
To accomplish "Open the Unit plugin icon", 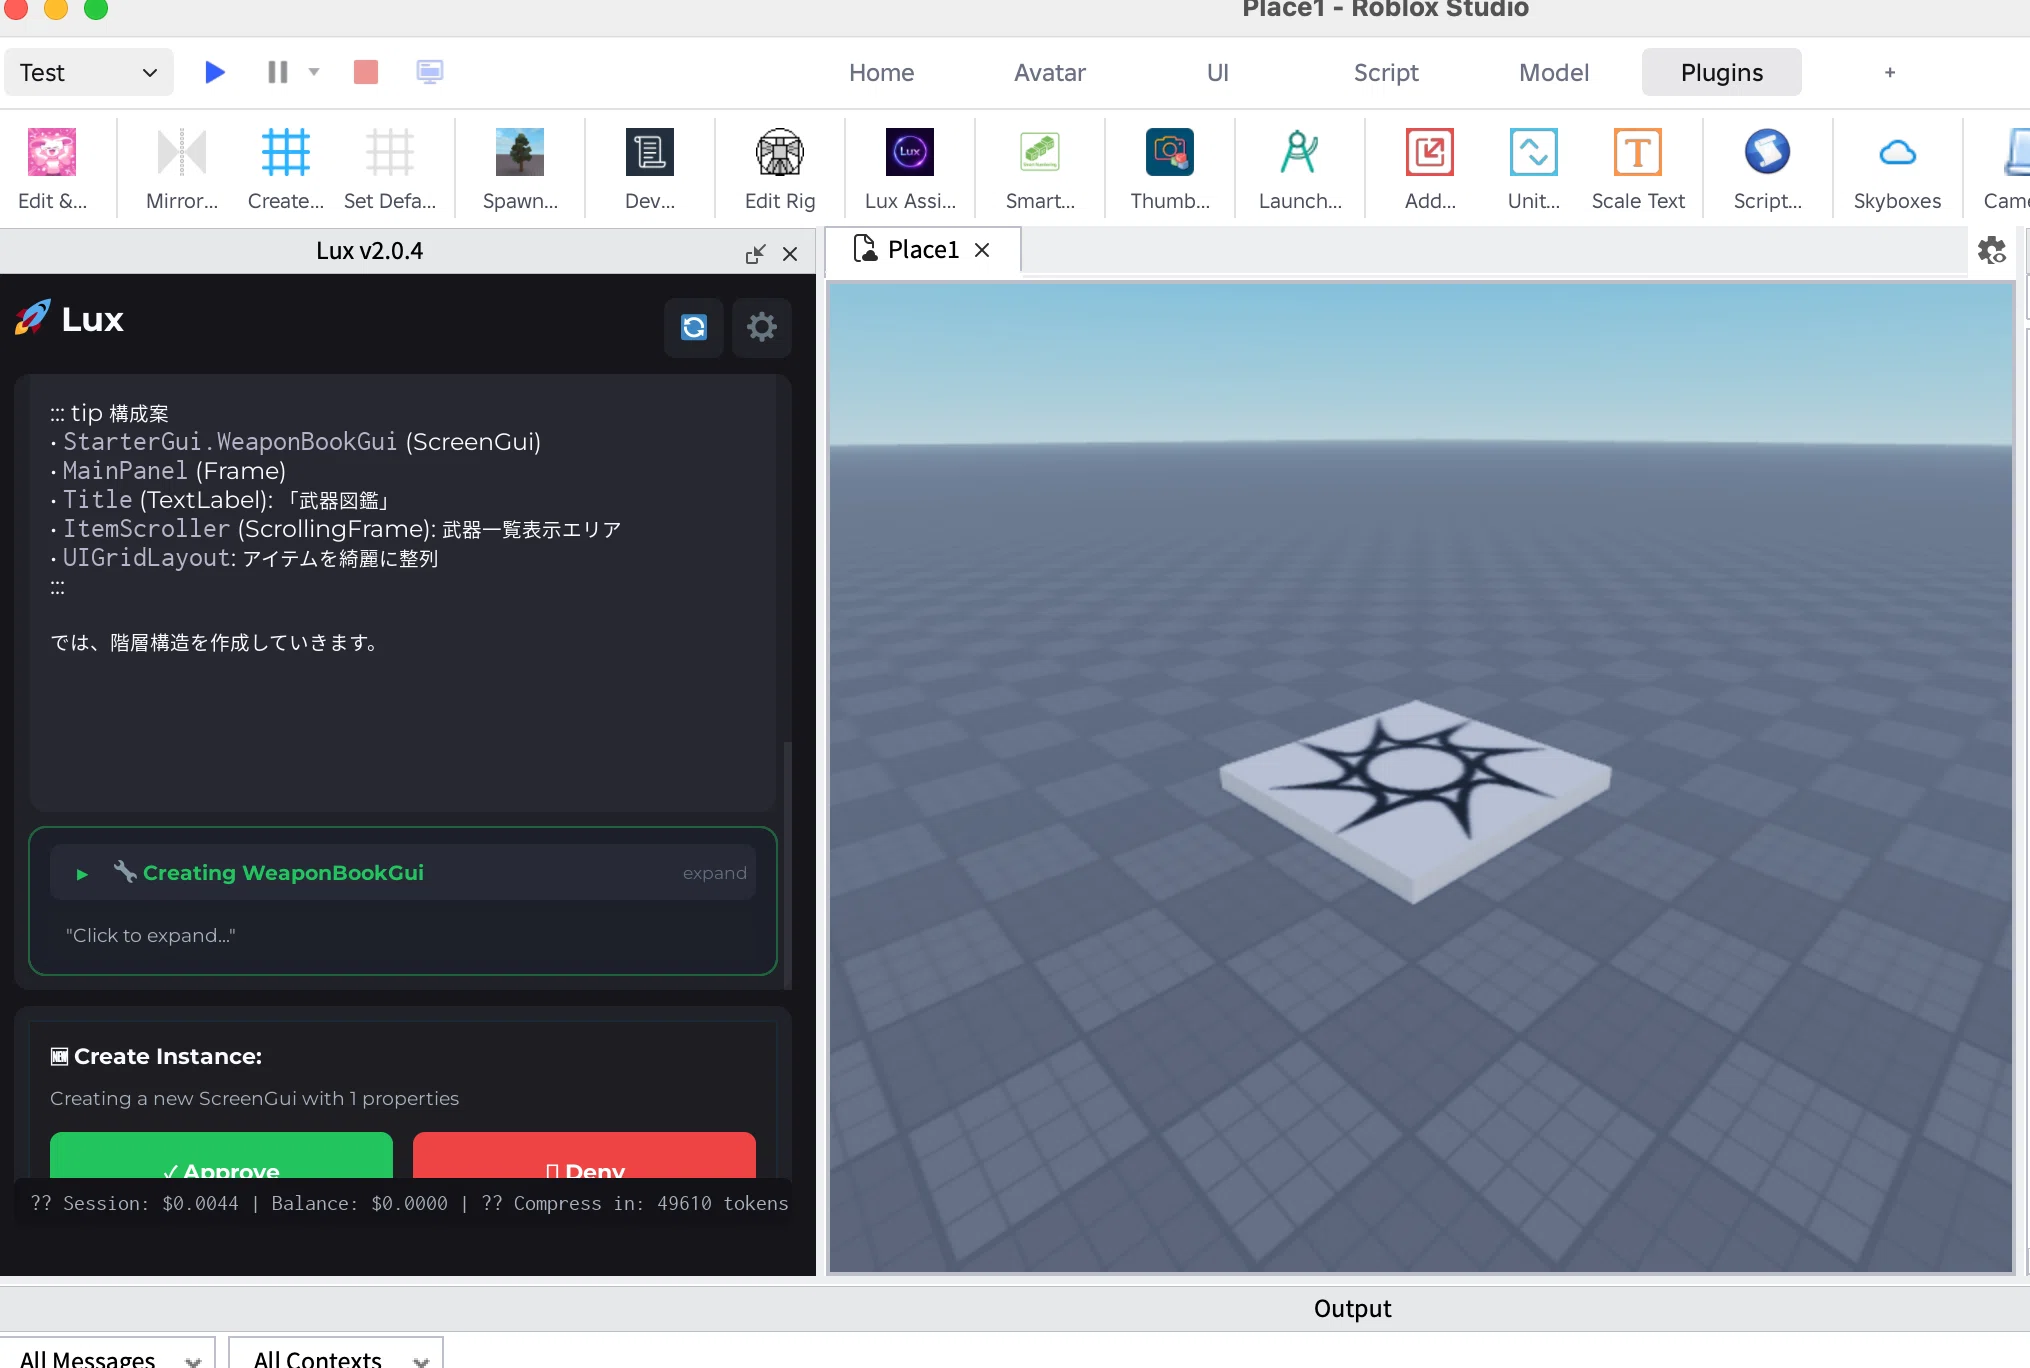I will click(x=1534, y=153).
